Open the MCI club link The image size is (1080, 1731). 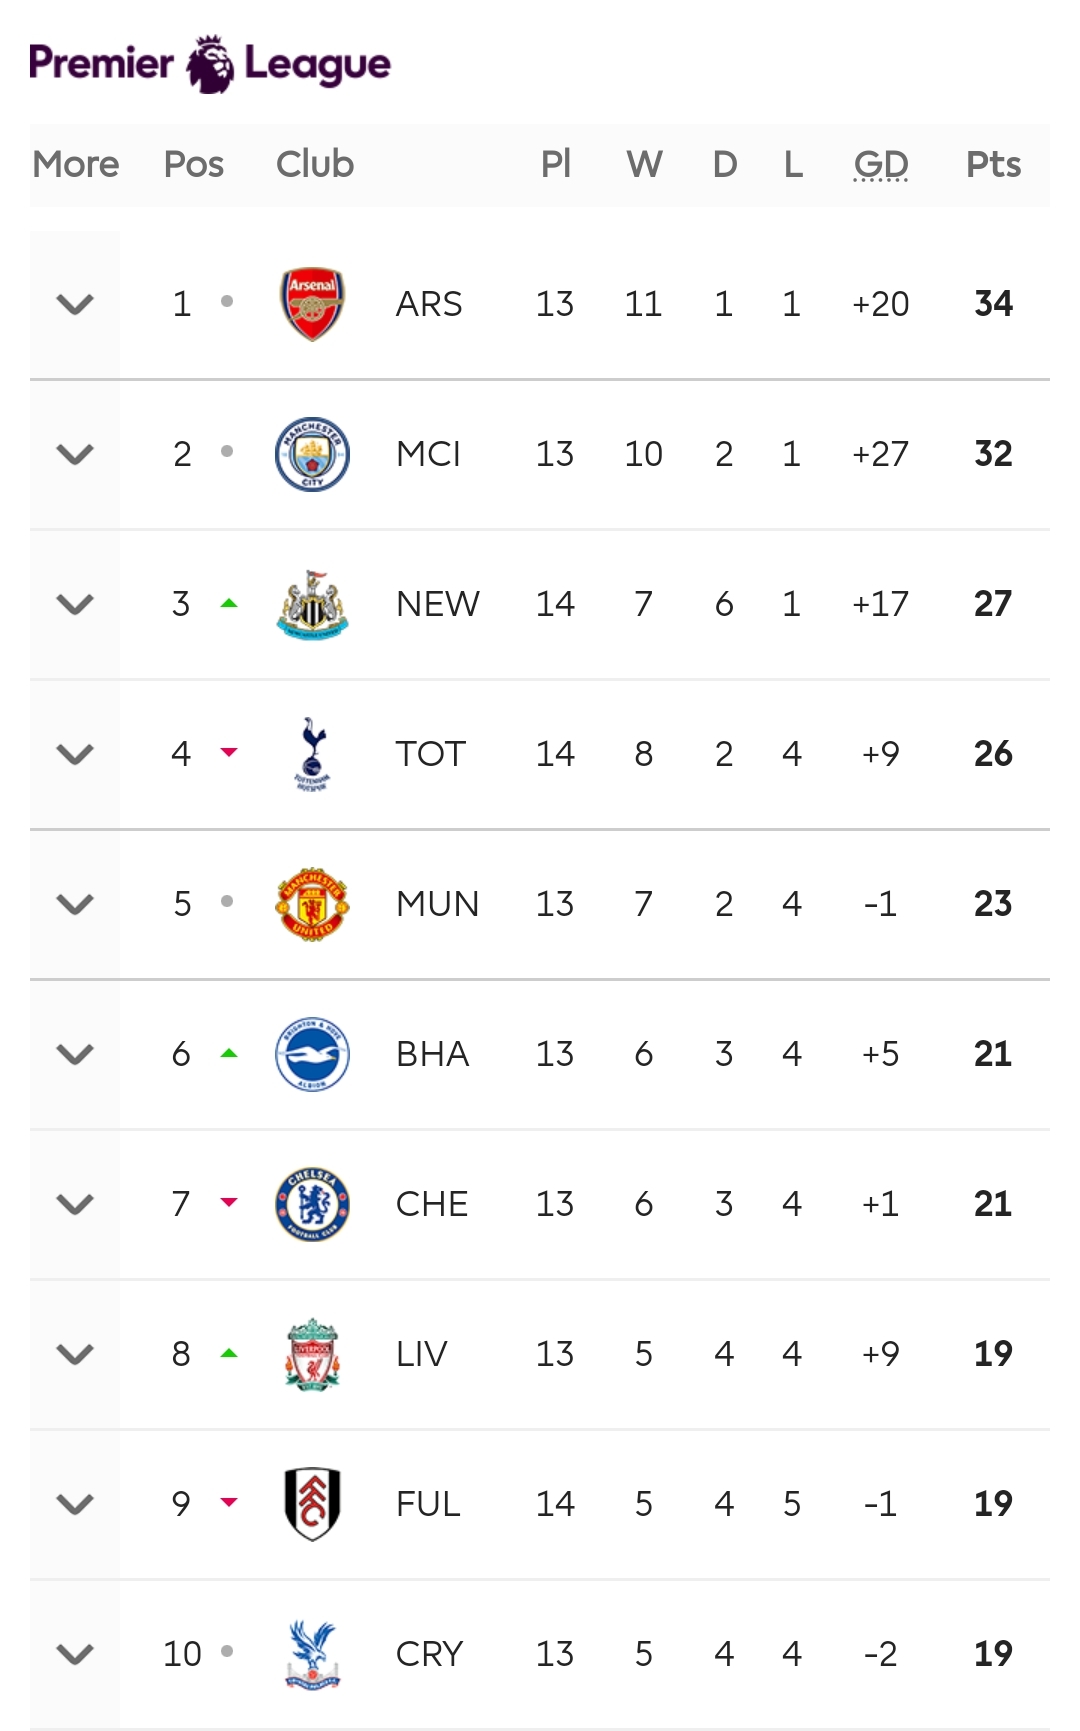point(428,454)
